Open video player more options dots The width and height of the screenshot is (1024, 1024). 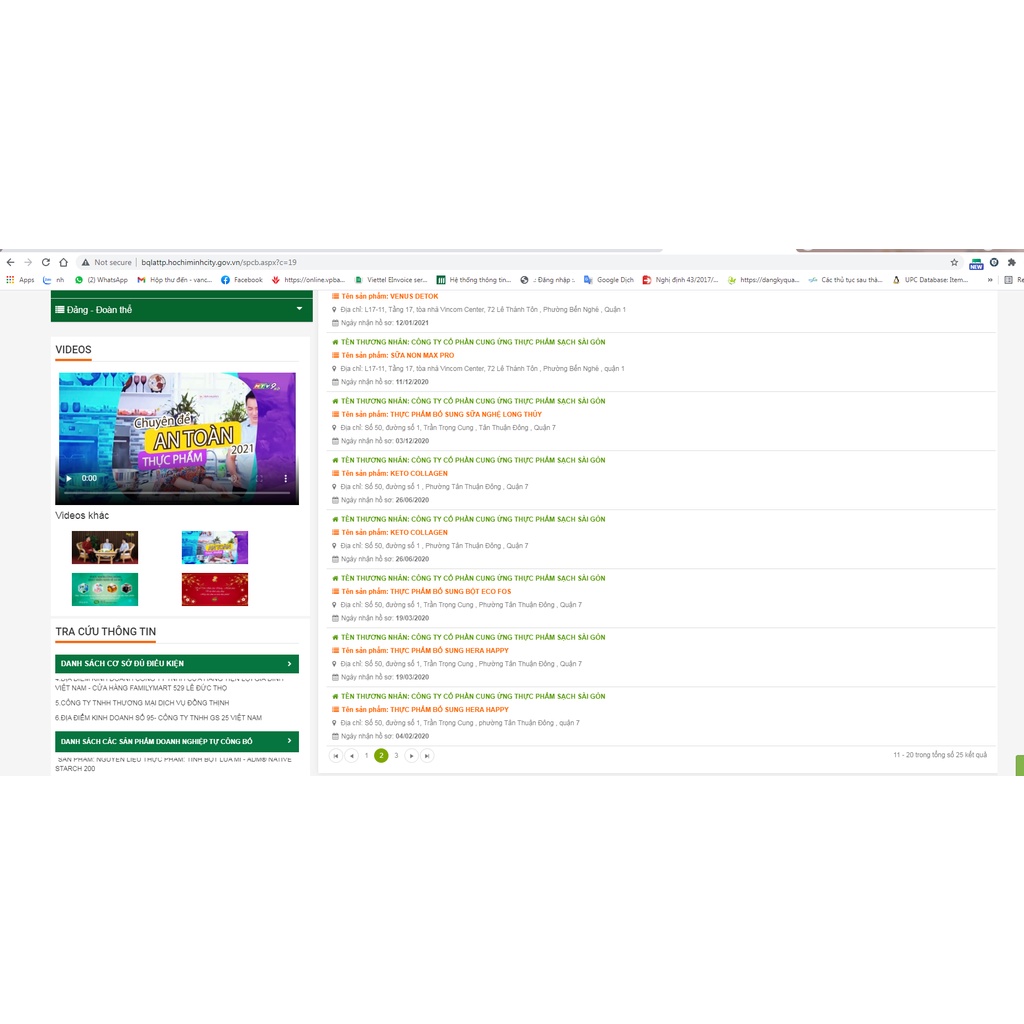[285, 478]
